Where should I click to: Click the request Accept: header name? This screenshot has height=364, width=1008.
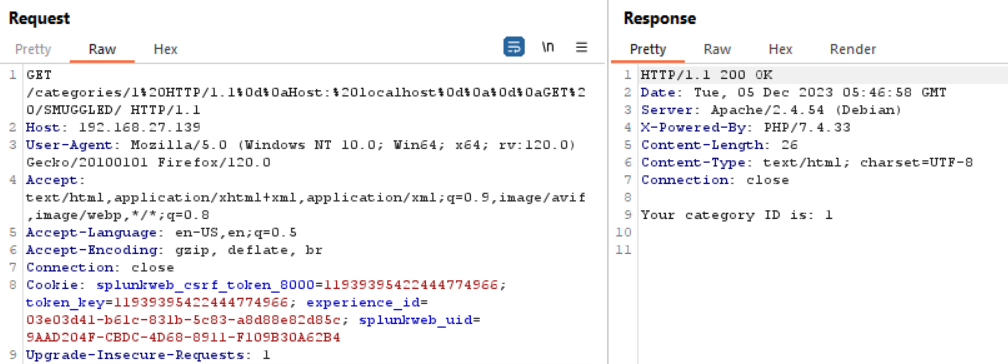click(x=55, y=180)
